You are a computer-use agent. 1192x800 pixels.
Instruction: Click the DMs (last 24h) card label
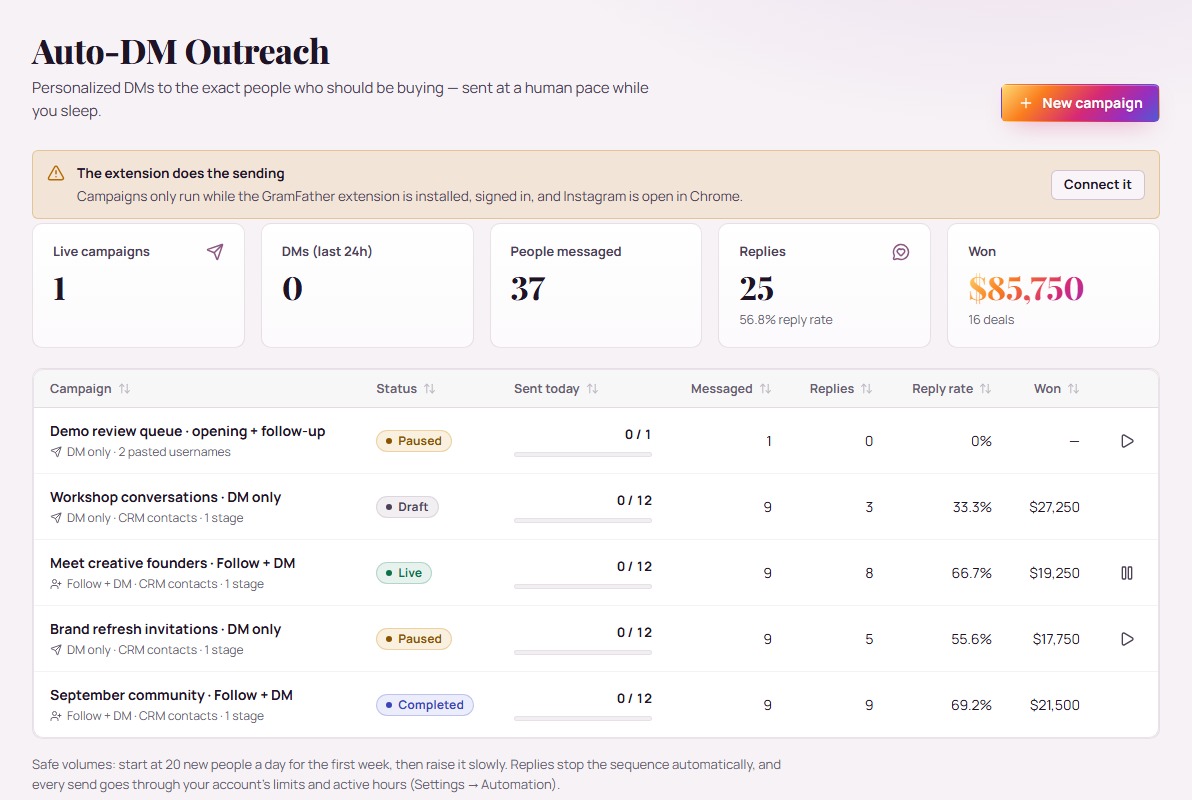pyautogui.click(x=327, y=252)
